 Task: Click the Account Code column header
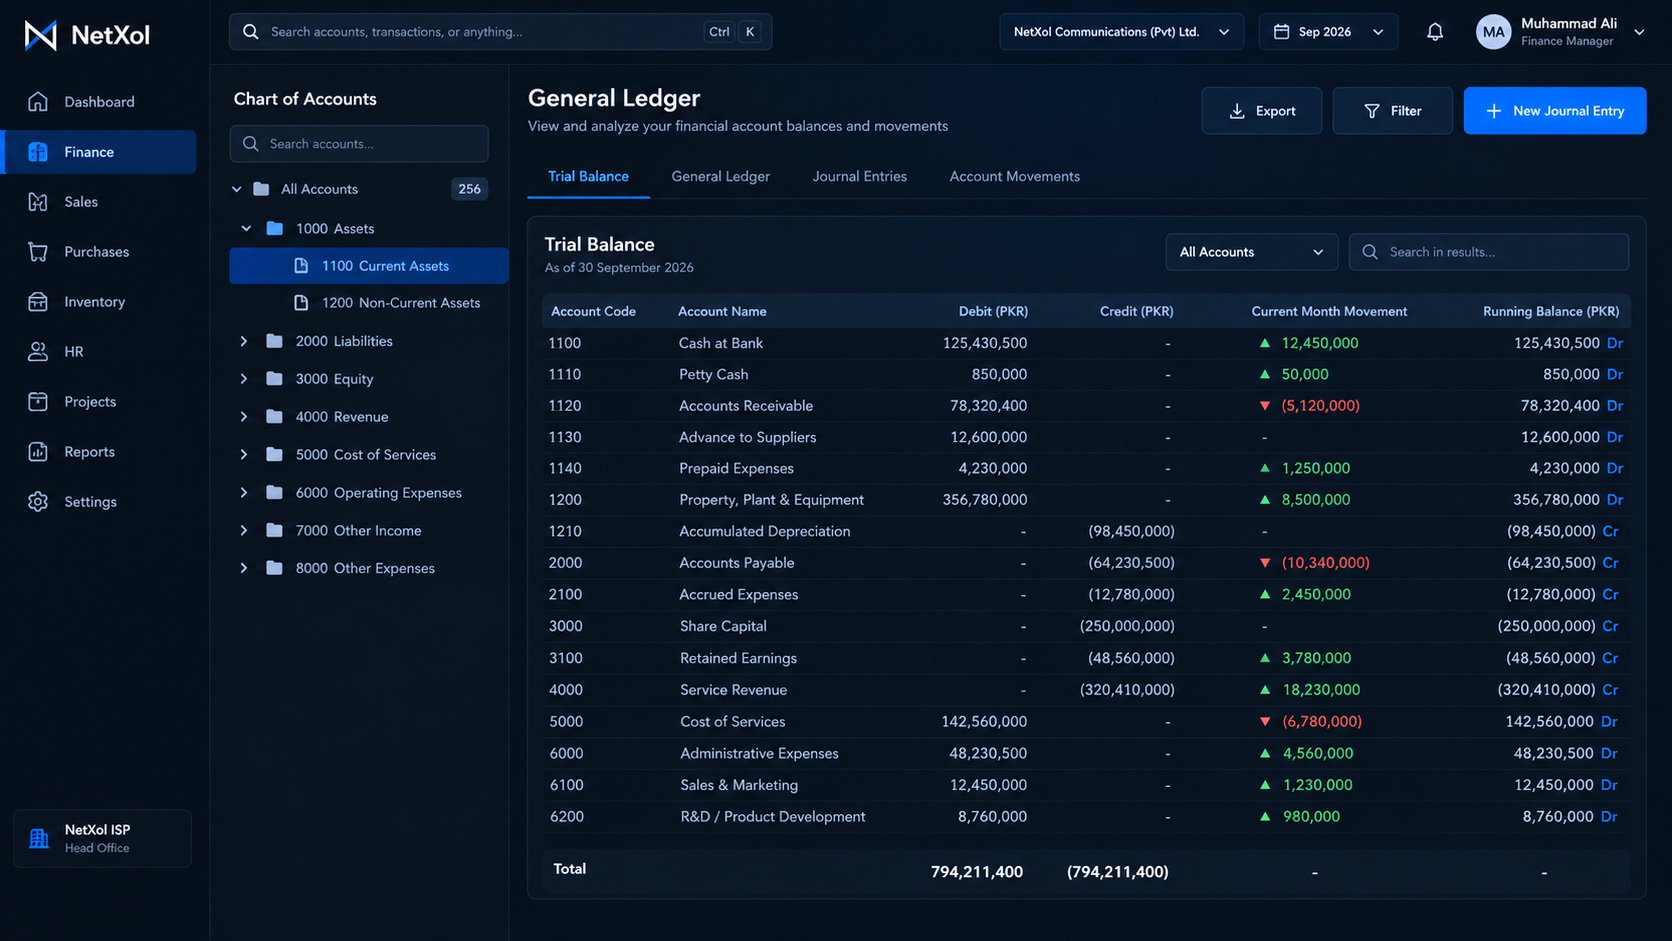click(x=593, y=312)
